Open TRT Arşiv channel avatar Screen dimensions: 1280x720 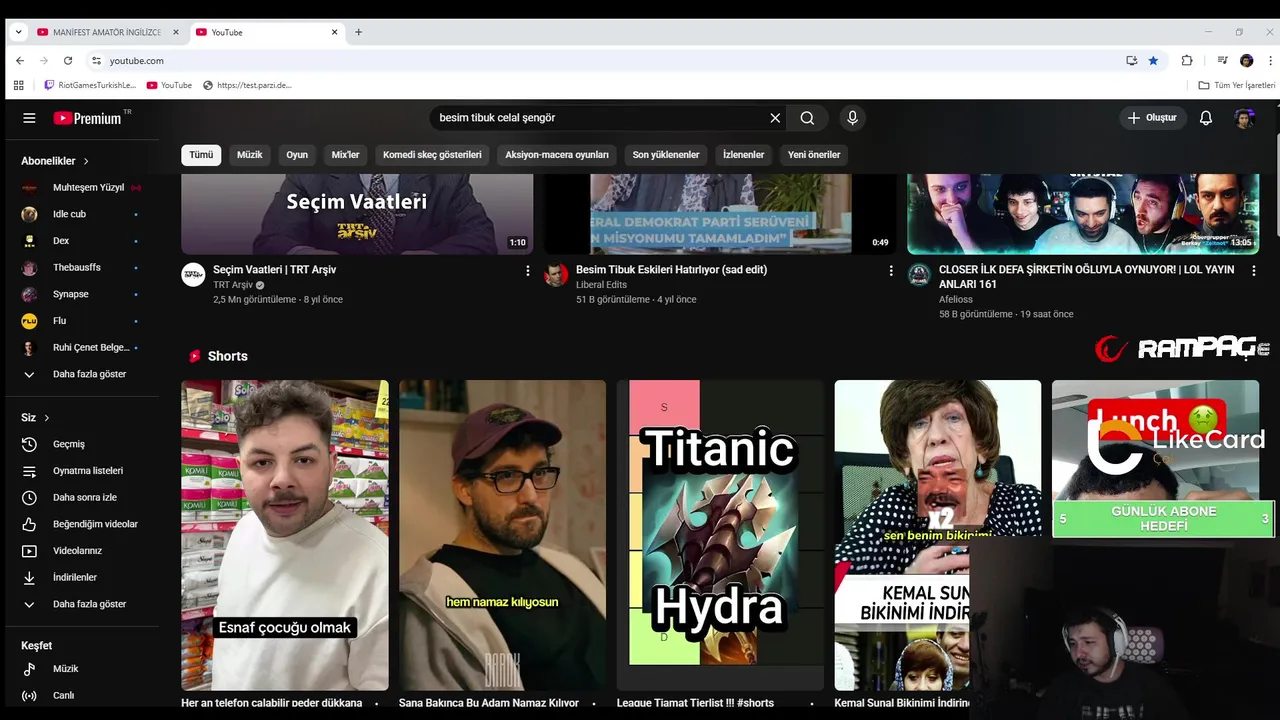[x=193, y=275]
